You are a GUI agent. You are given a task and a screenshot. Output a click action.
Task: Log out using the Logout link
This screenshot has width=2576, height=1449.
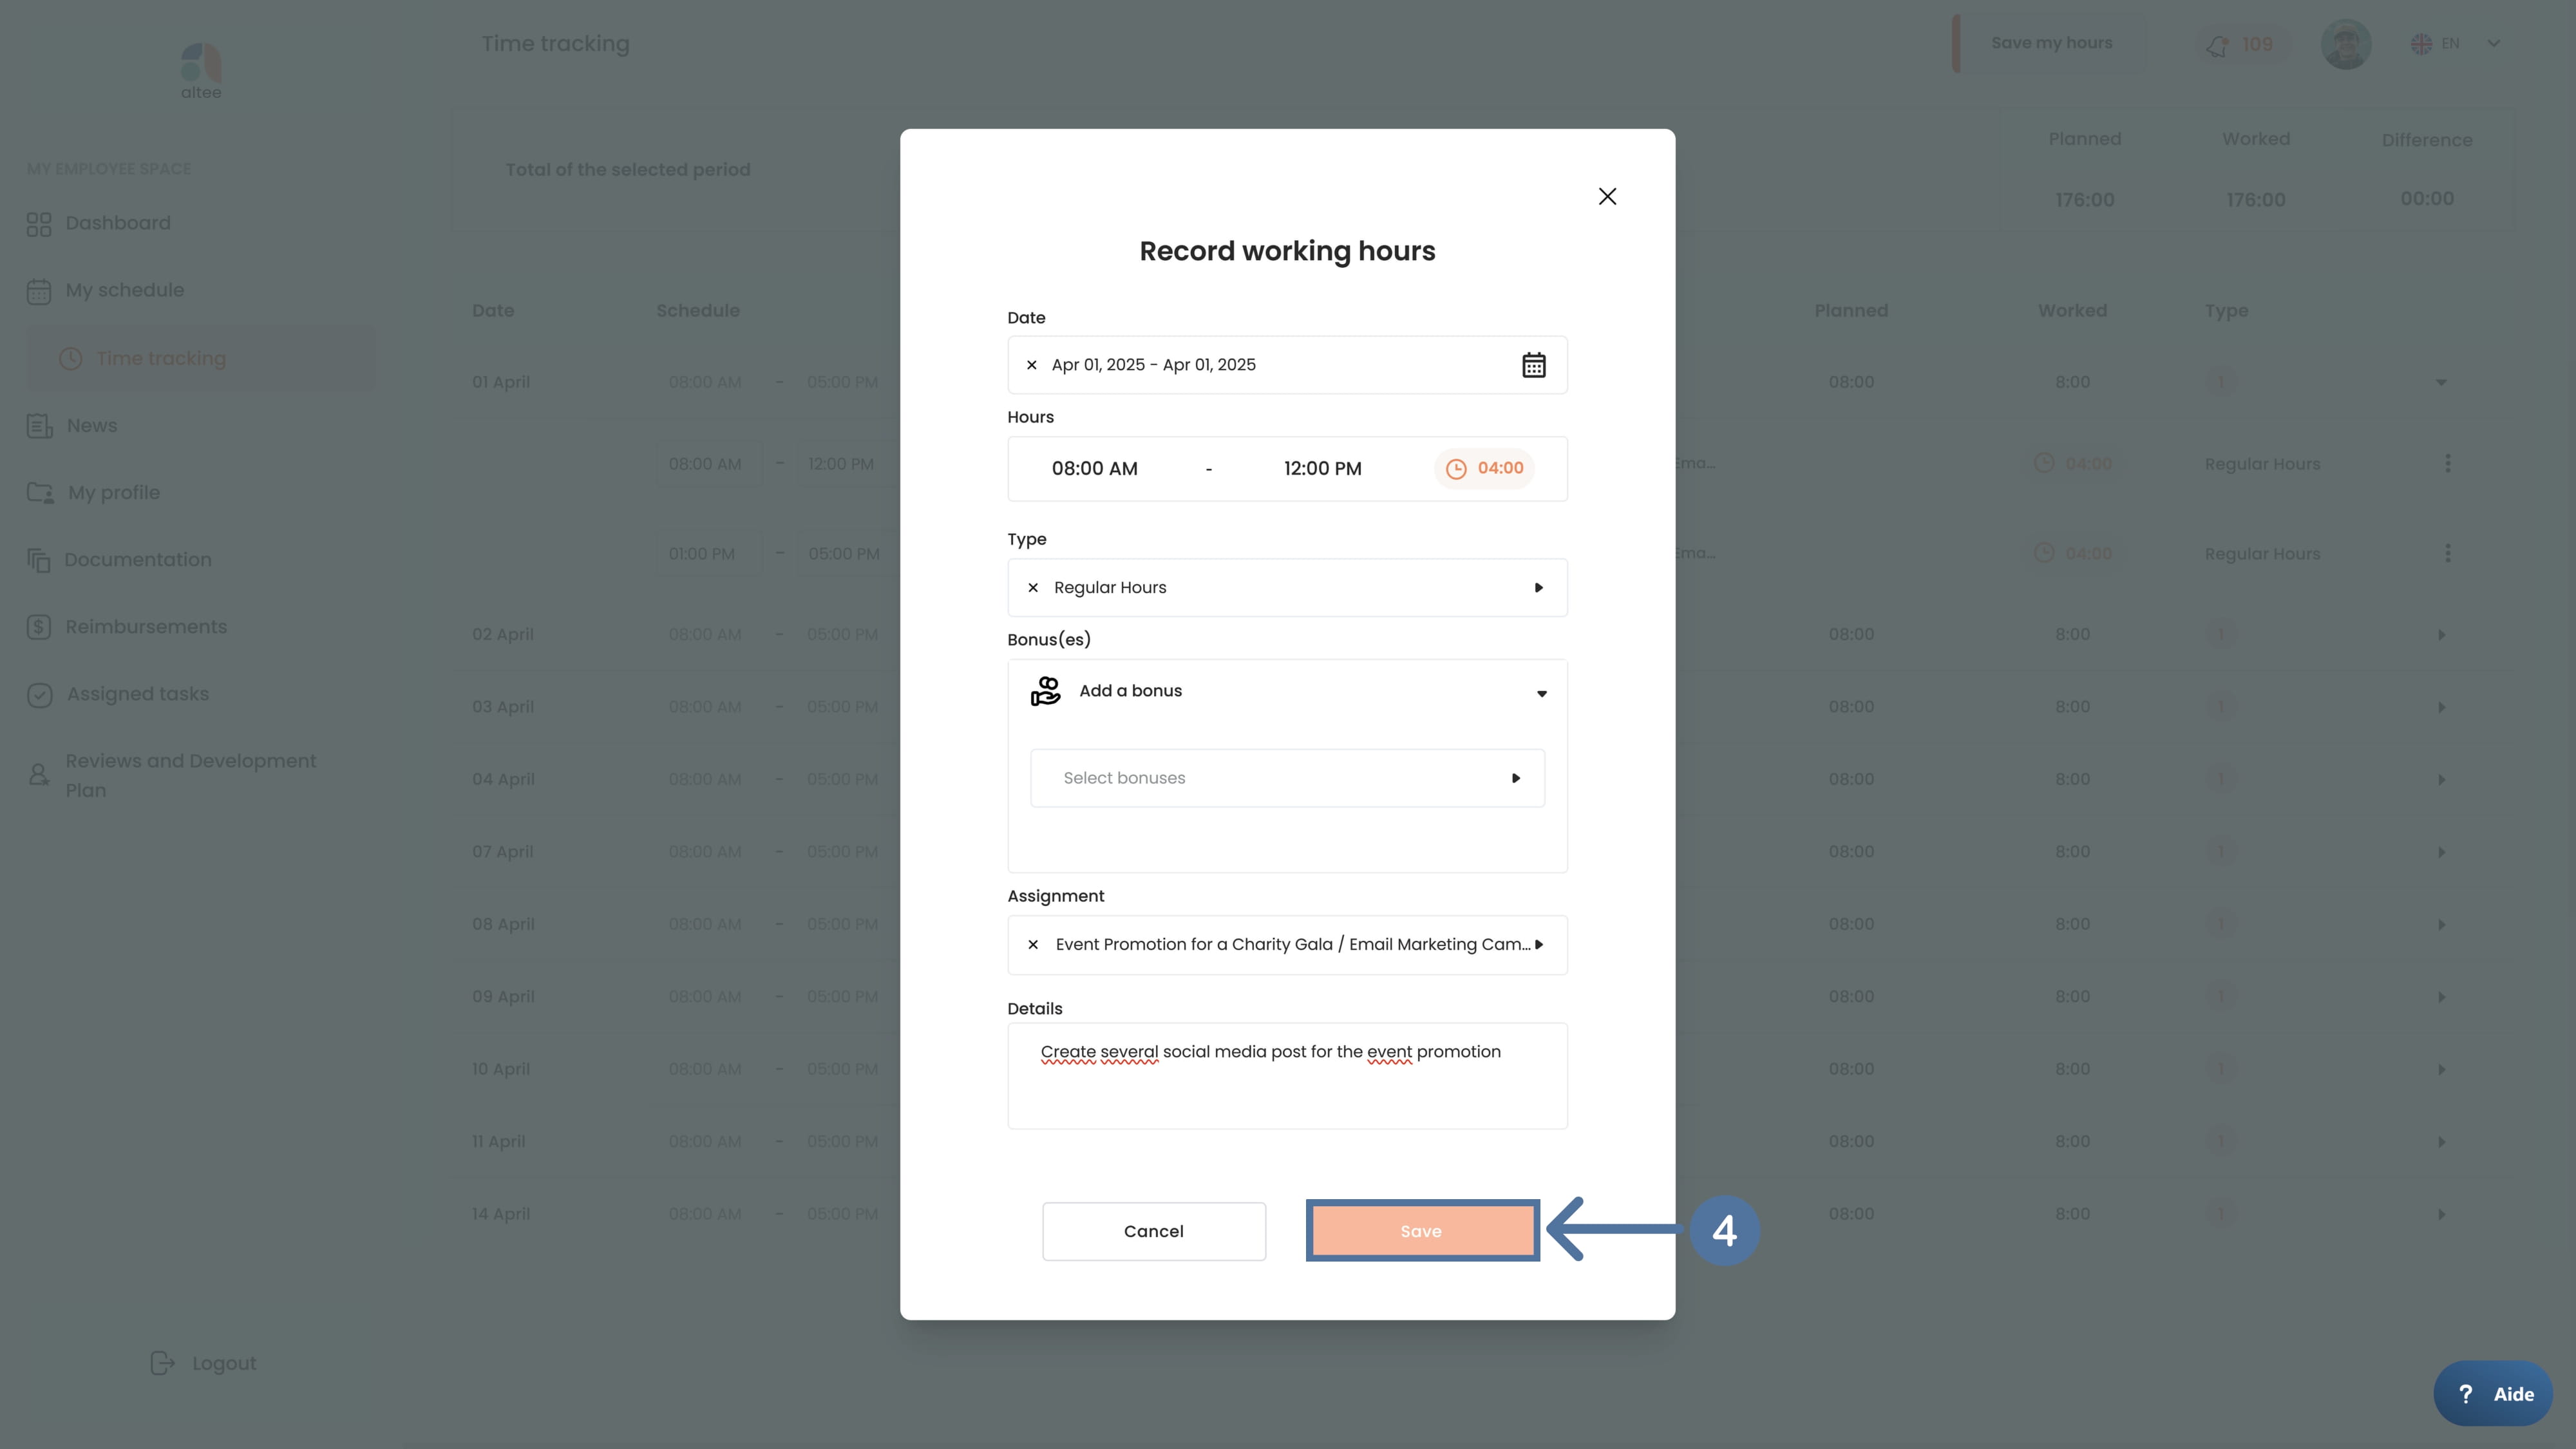pyautogui.click(x=224, y=1363)
